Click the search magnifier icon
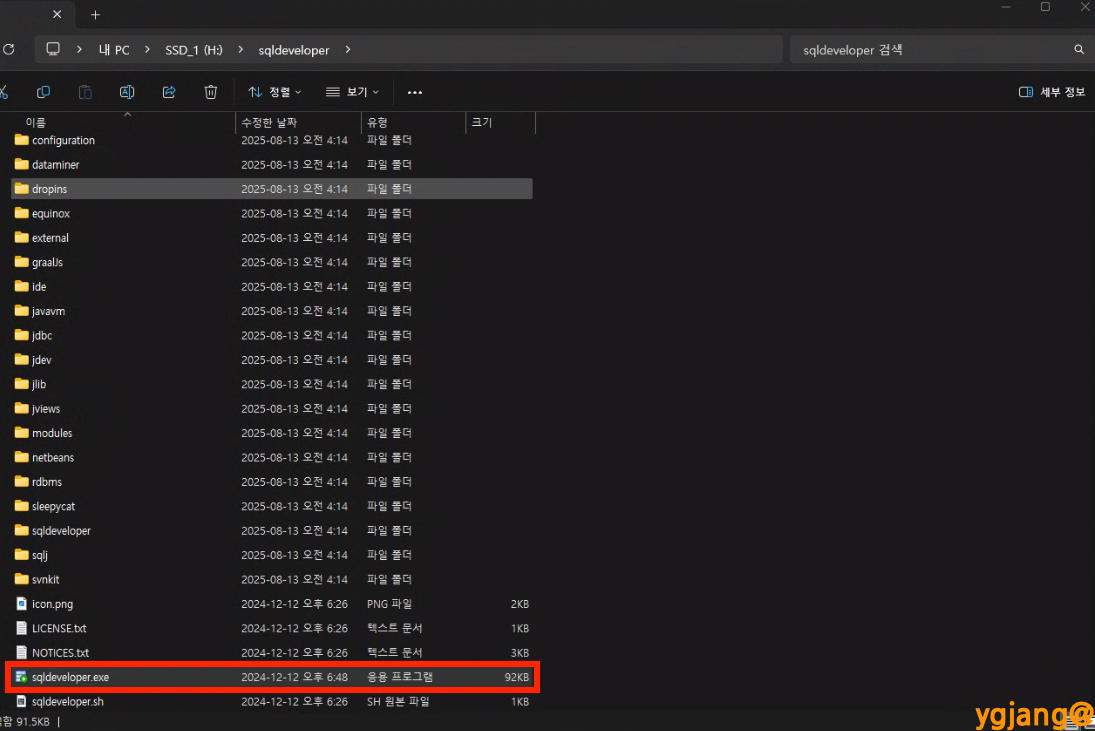Screen dimensions: 1095x731 1079,50
